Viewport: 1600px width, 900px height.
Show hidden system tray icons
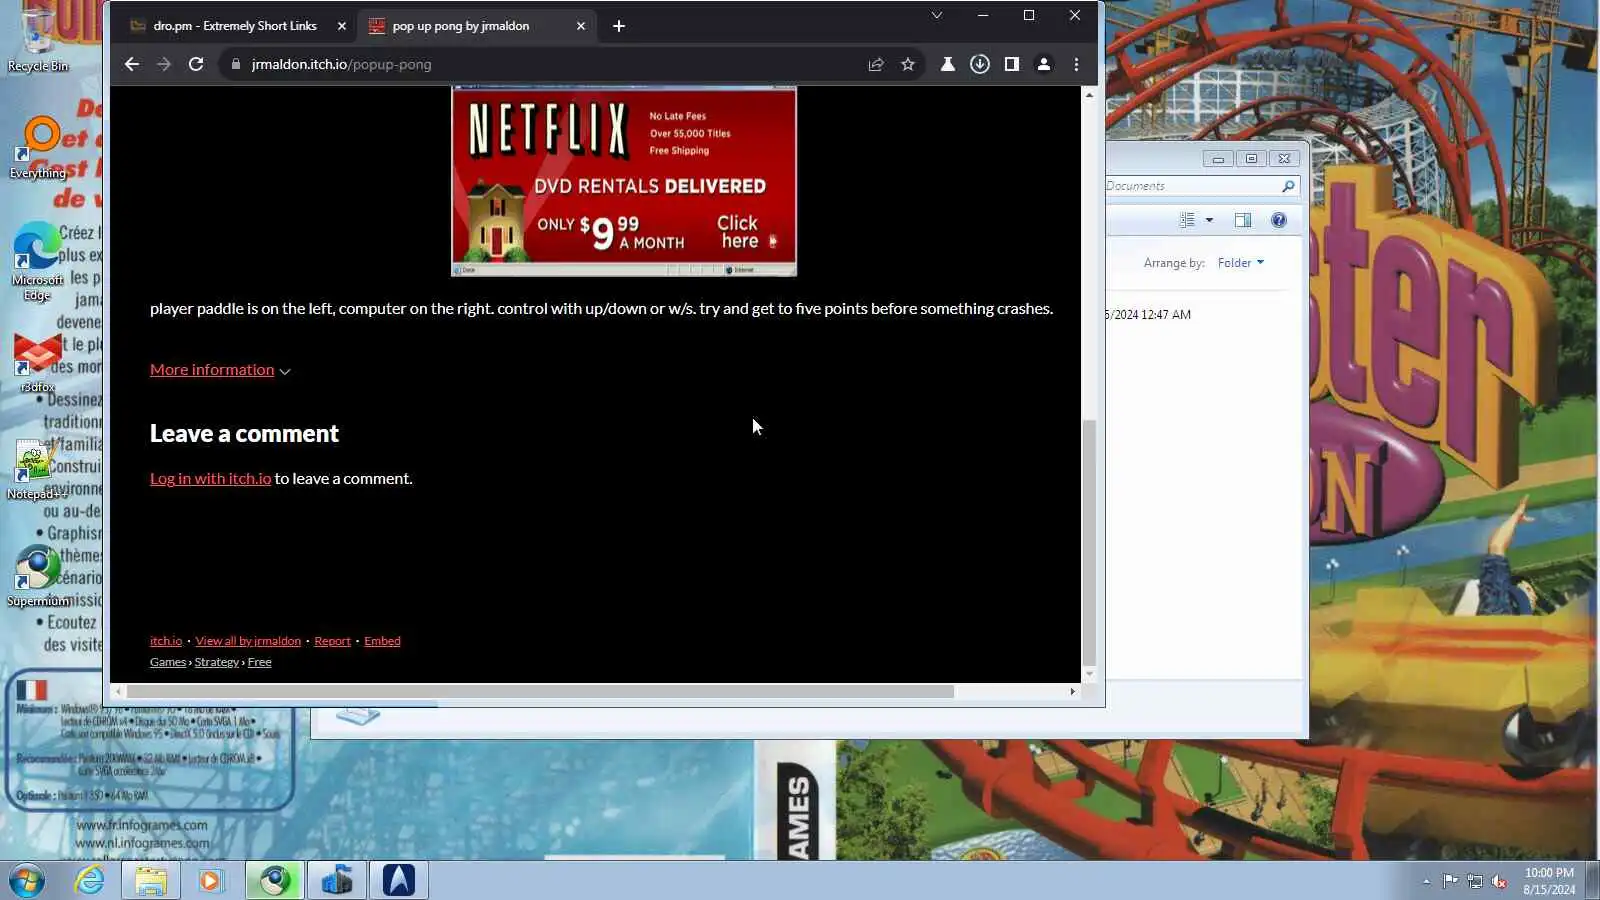pyautogui.click(x=1426, y=881)
